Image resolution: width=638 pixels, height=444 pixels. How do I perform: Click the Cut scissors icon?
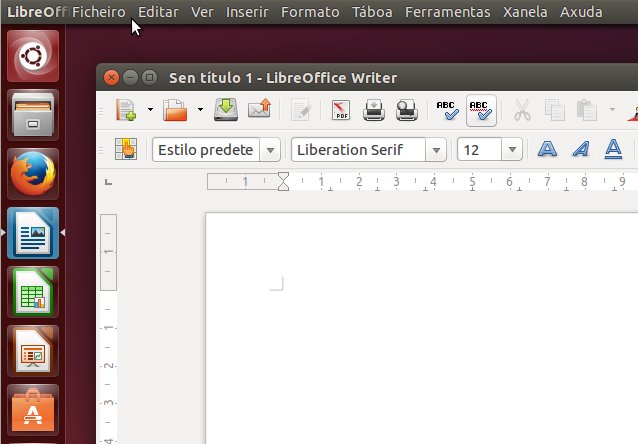[x=522, y=110]
